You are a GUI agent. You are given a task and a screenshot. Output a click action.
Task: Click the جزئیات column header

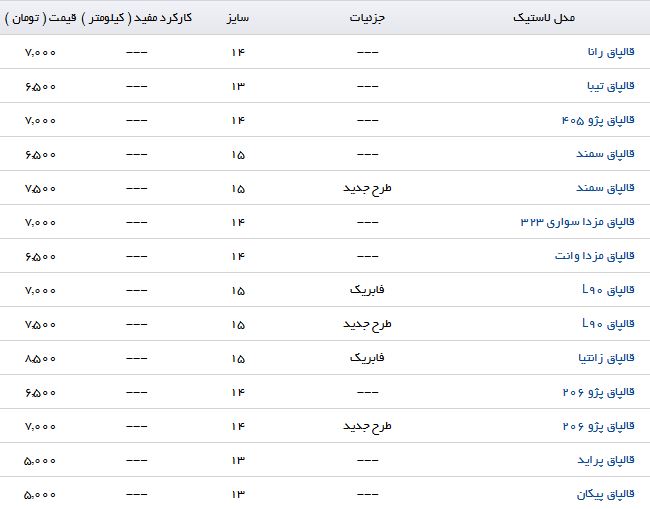(x=367, y=18)
